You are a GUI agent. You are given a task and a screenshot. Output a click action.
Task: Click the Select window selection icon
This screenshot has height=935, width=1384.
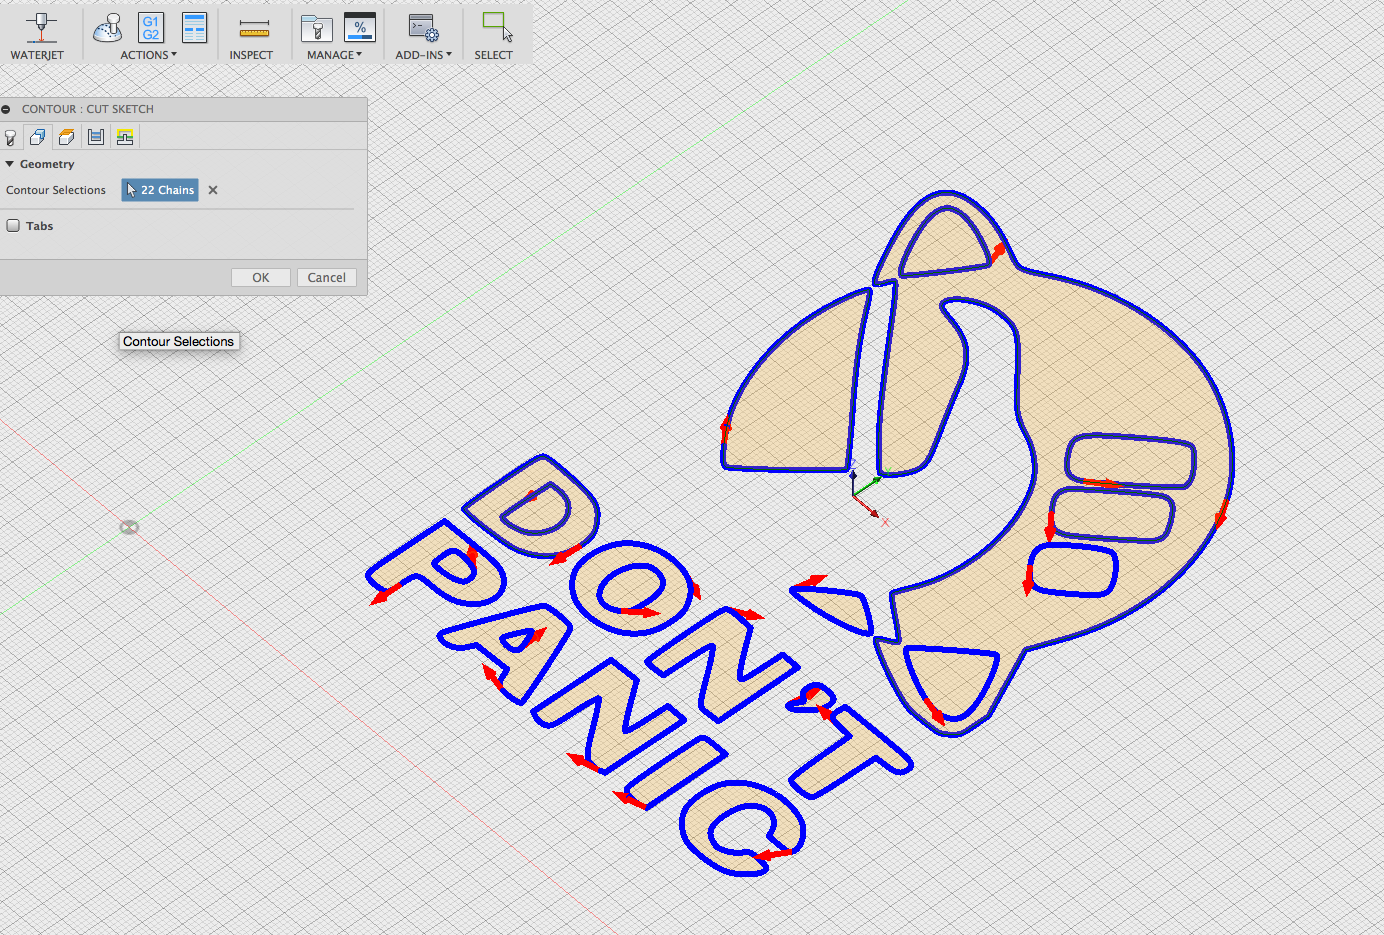pos(497,26)
